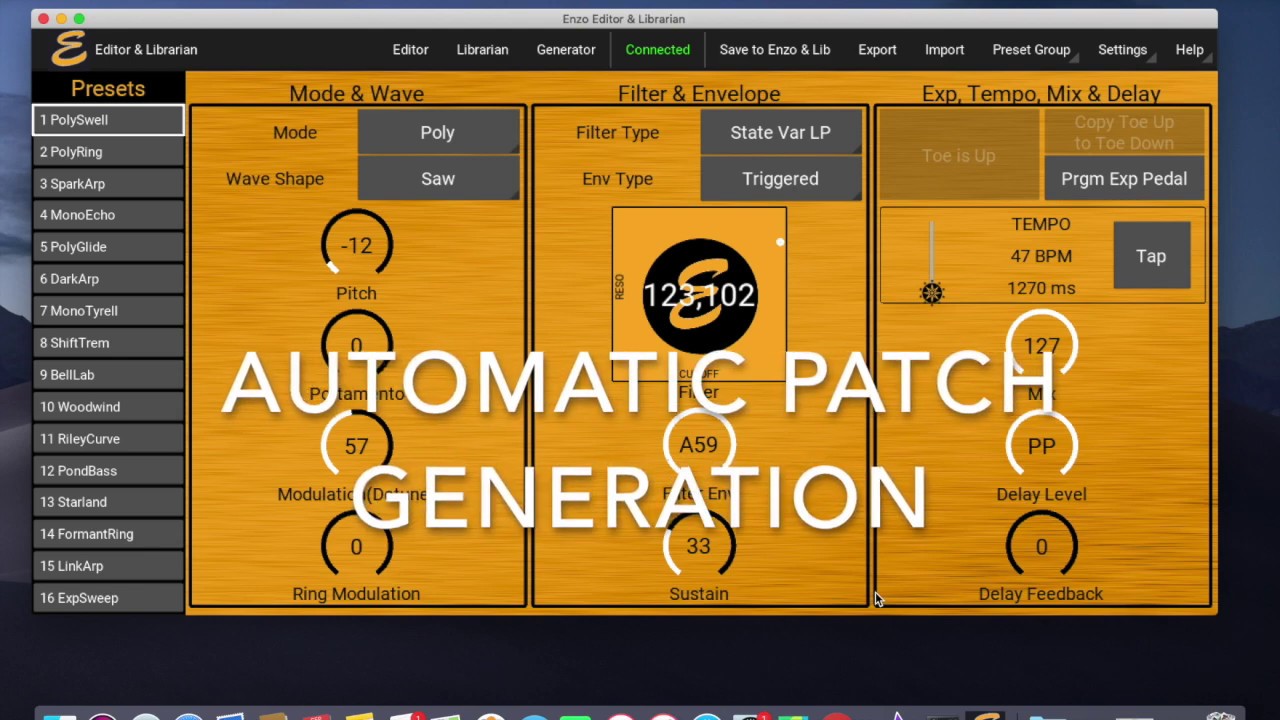Select preset 13 Starland

108,502
